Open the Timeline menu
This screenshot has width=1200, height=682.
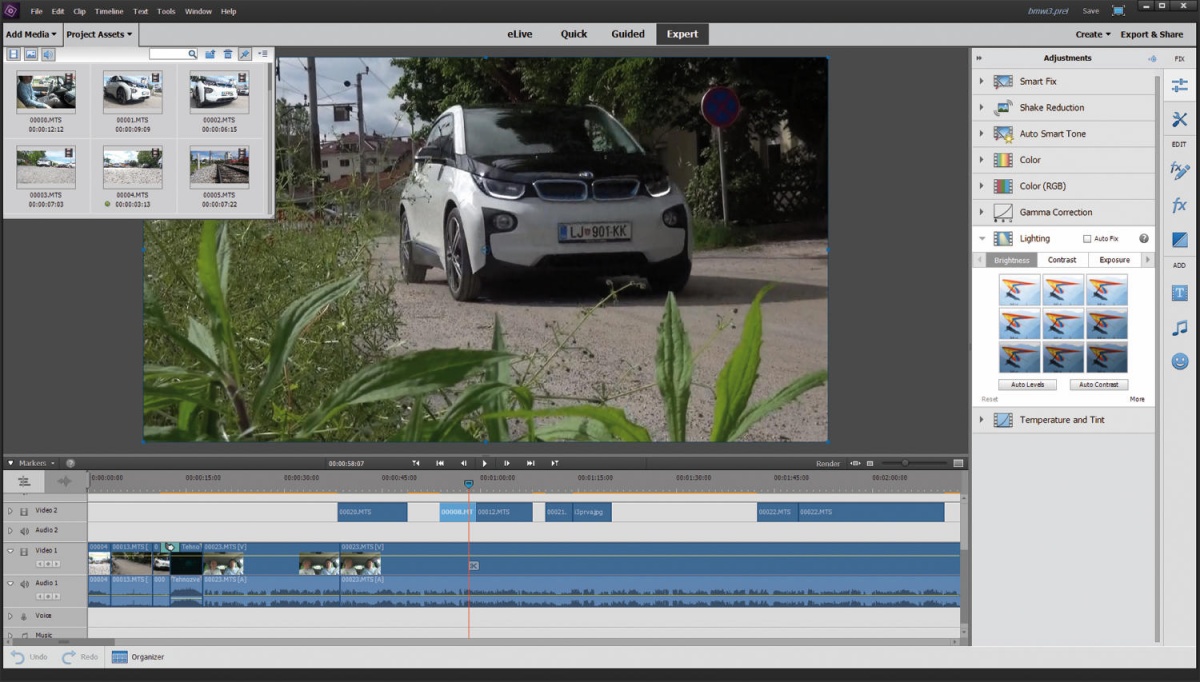click(109, 11)
